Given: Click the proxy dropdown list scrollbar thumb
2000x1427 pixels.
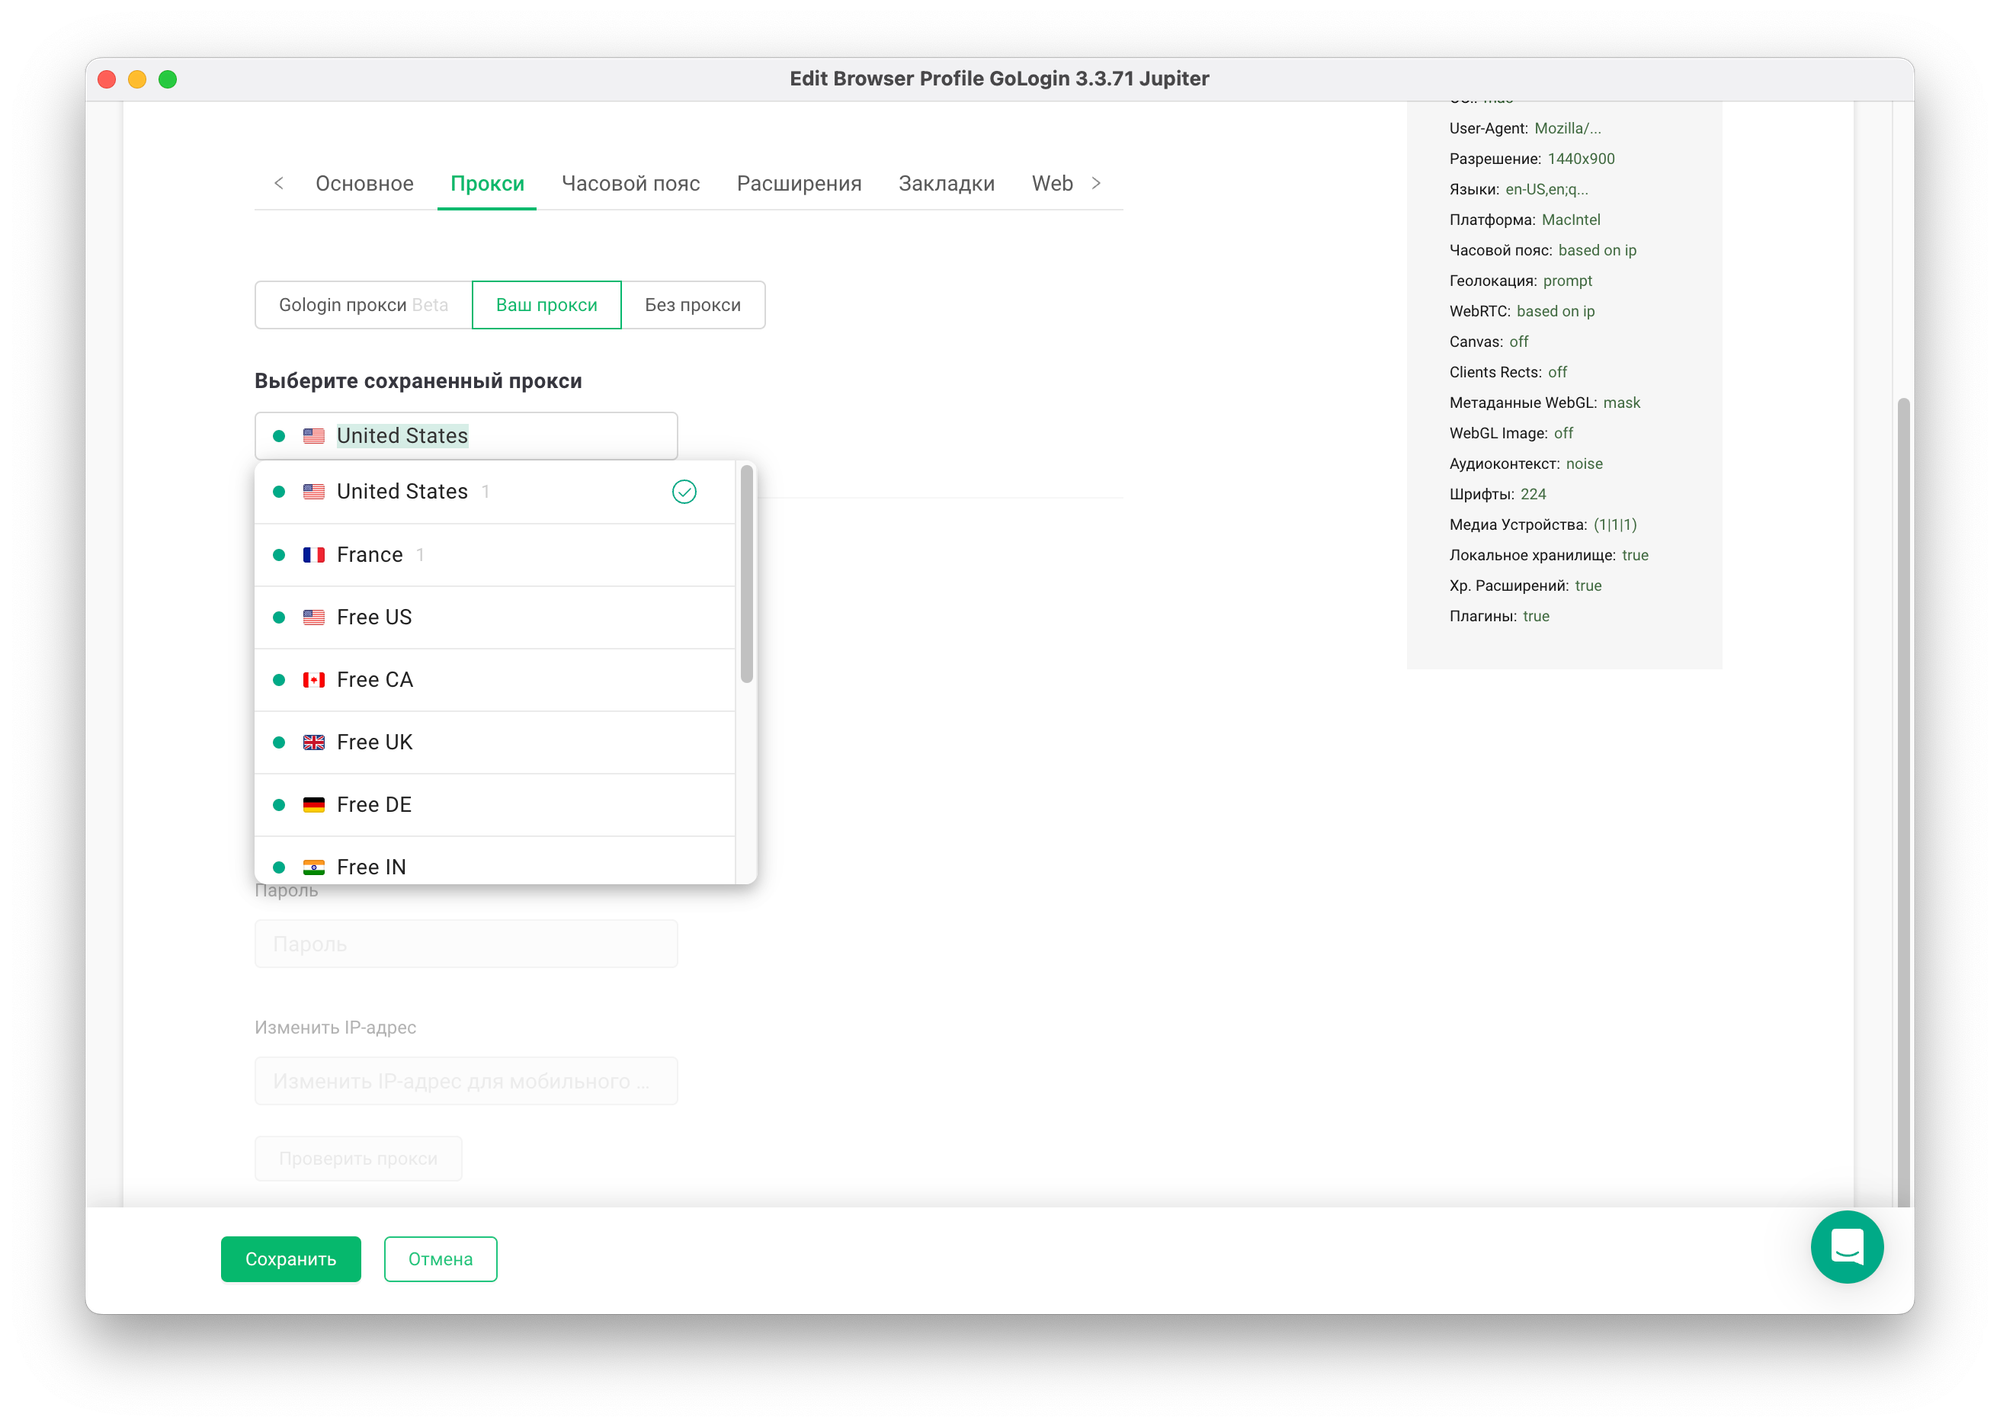Looking at the screenshot, I should [746, 575].
